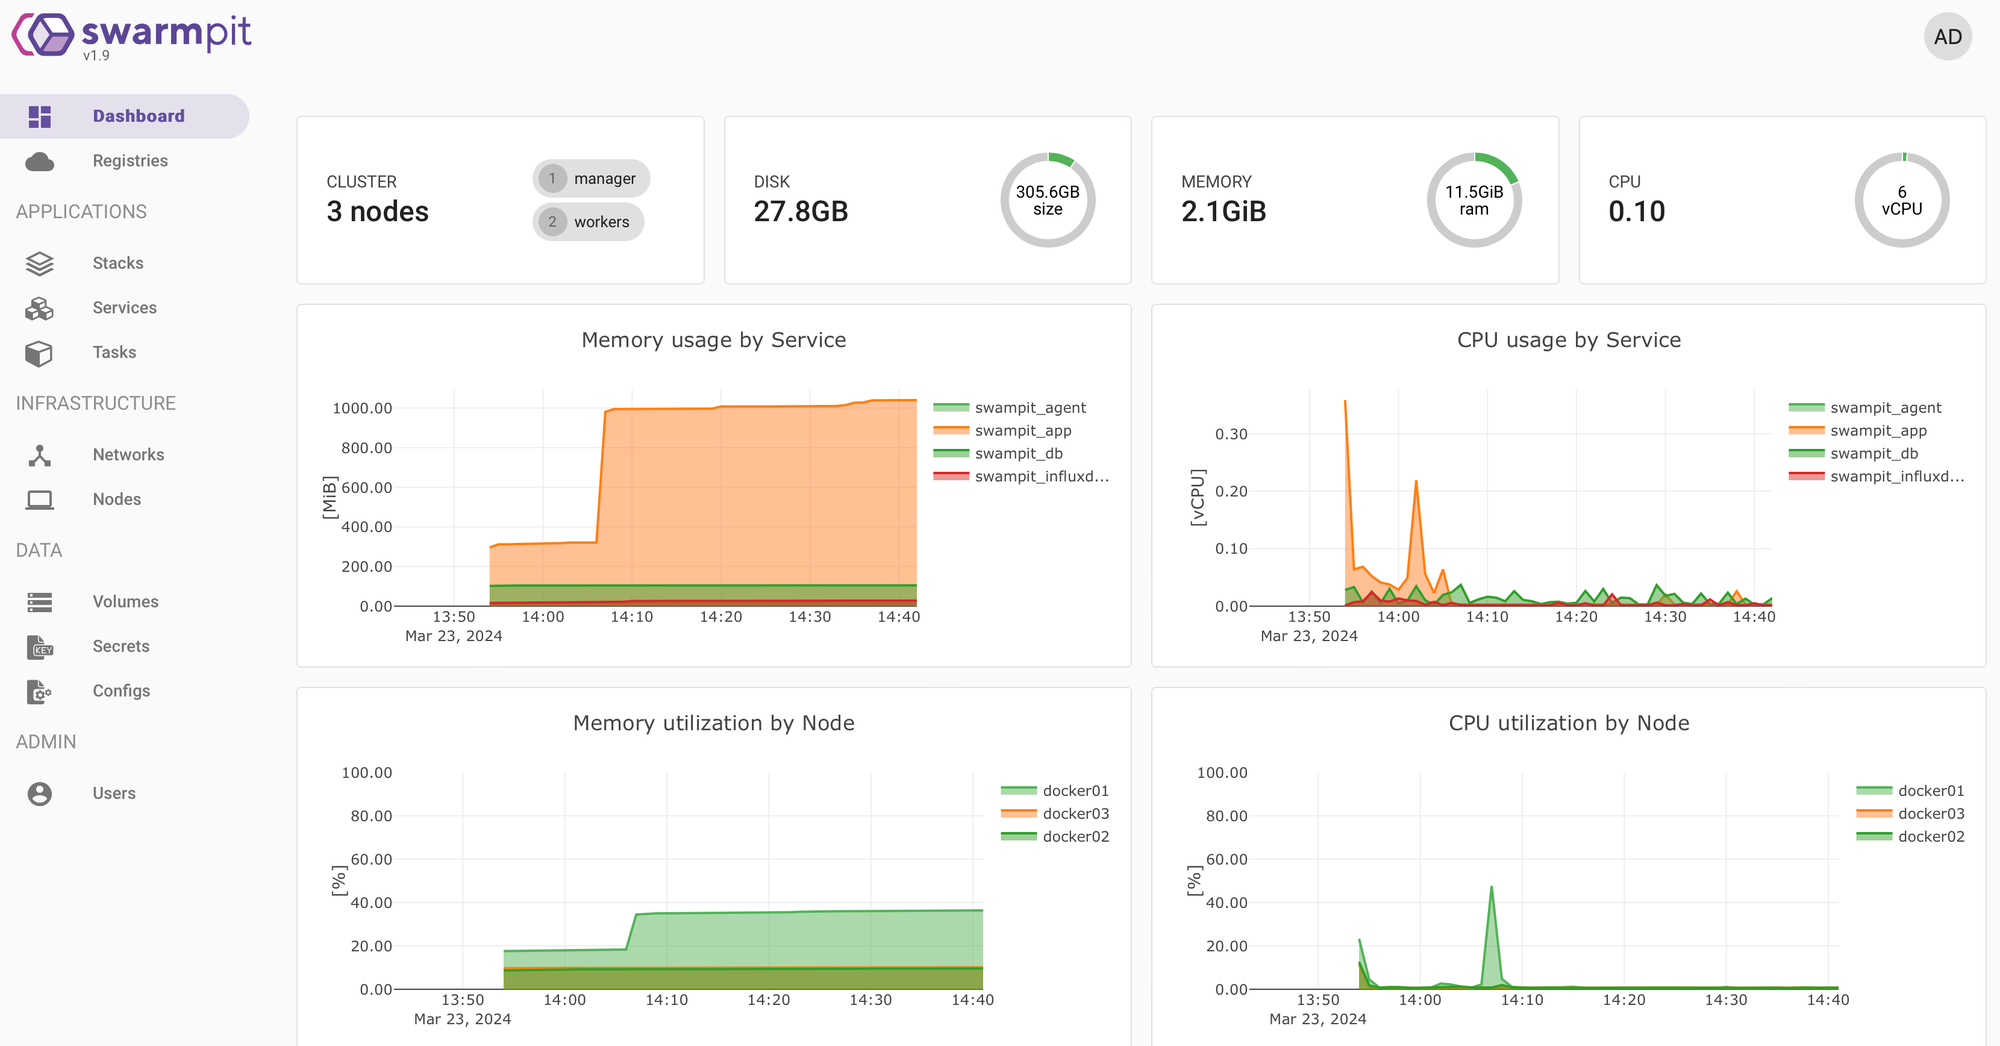The width and height of the screenshot is (2000, 1046).
Task: Click the 2 workers chip
Action: pyautogui.click(x=588, y=222)
